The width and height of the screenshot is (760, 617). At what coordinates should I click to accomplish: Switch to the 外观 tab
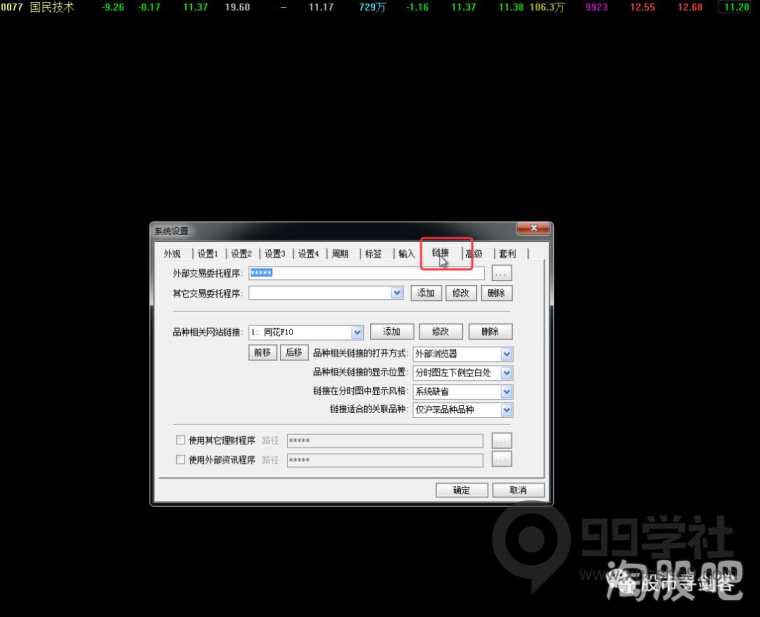(172, 253)
